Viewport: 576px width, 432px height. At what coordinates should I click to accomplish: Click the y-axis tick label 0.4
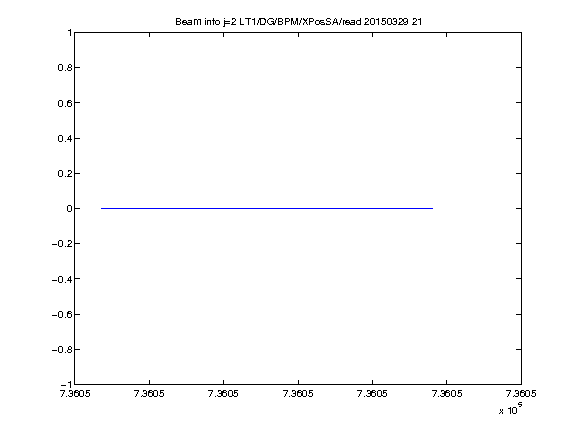(65, 138)
